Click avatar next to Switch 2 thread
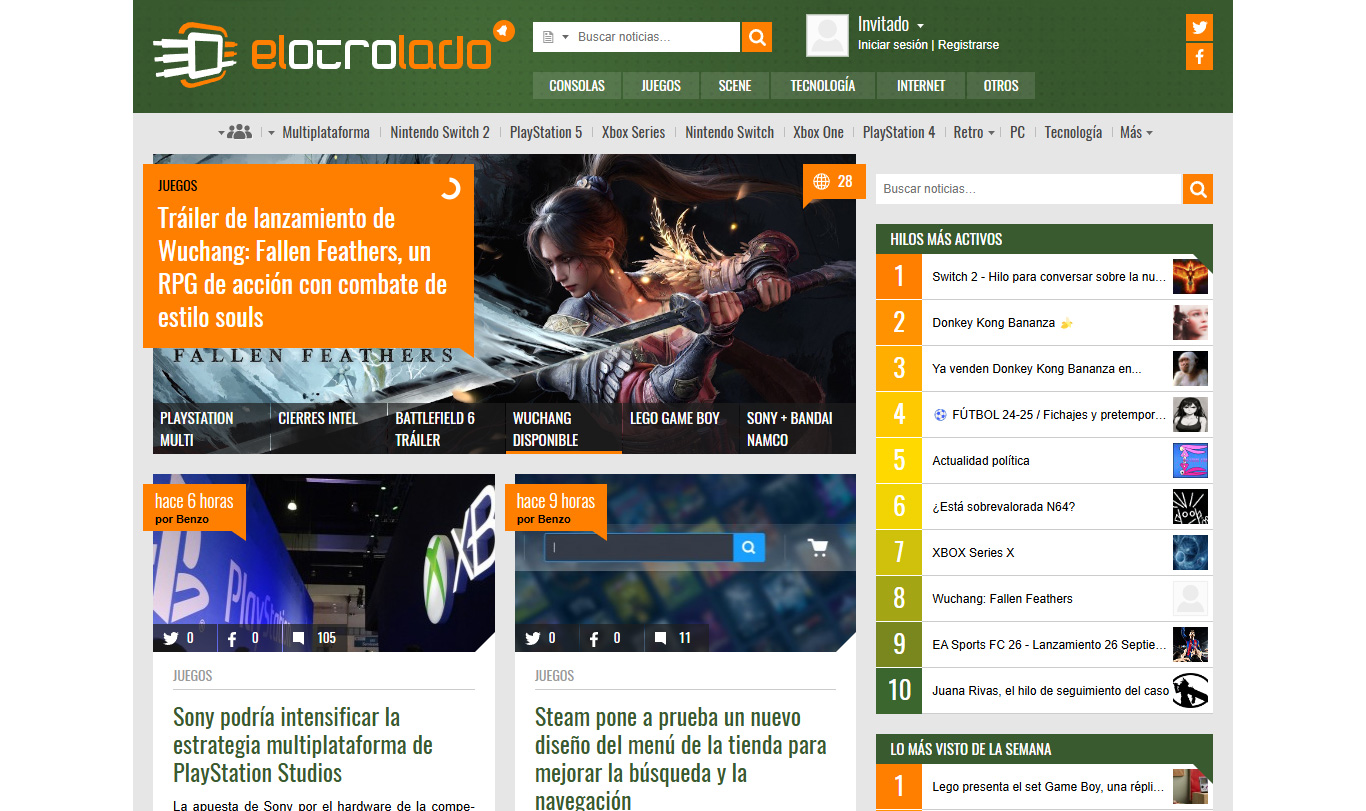Image resolution: width=1366 pixels, height=811 pixels. tap(1190, 277)
